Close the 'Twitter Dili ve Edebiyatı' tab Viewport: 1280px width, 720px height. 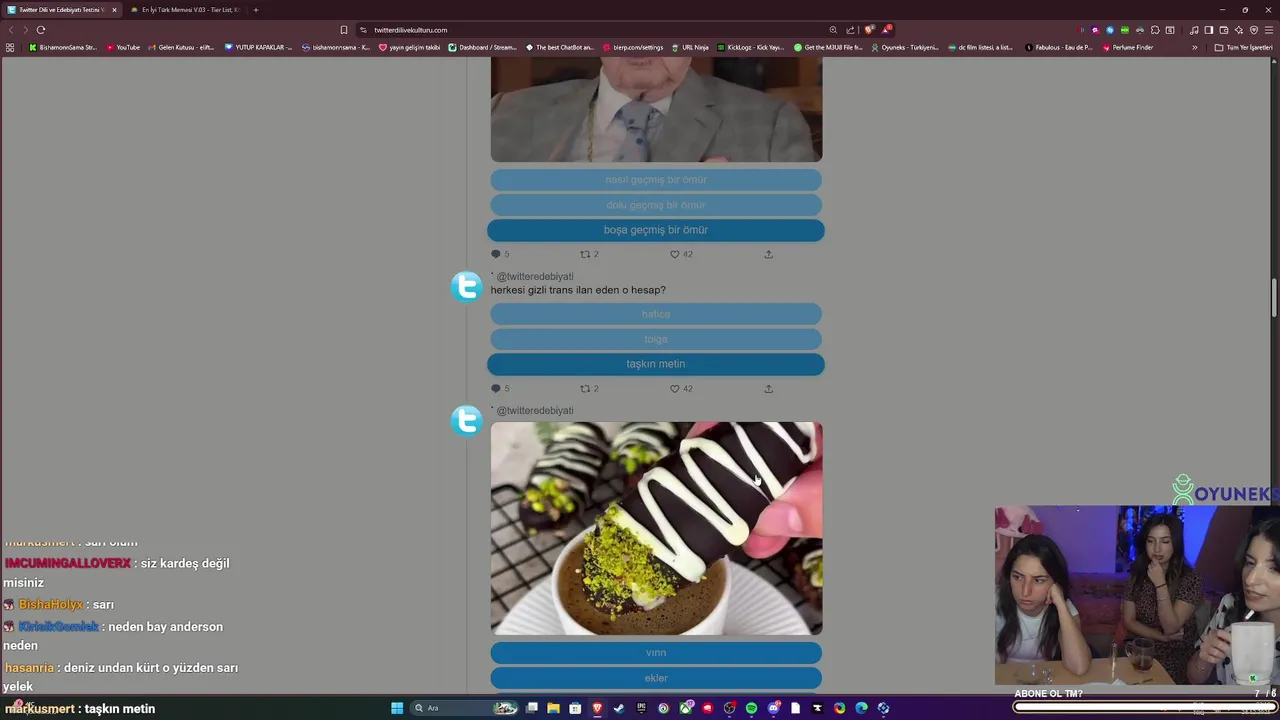[114, 10]
